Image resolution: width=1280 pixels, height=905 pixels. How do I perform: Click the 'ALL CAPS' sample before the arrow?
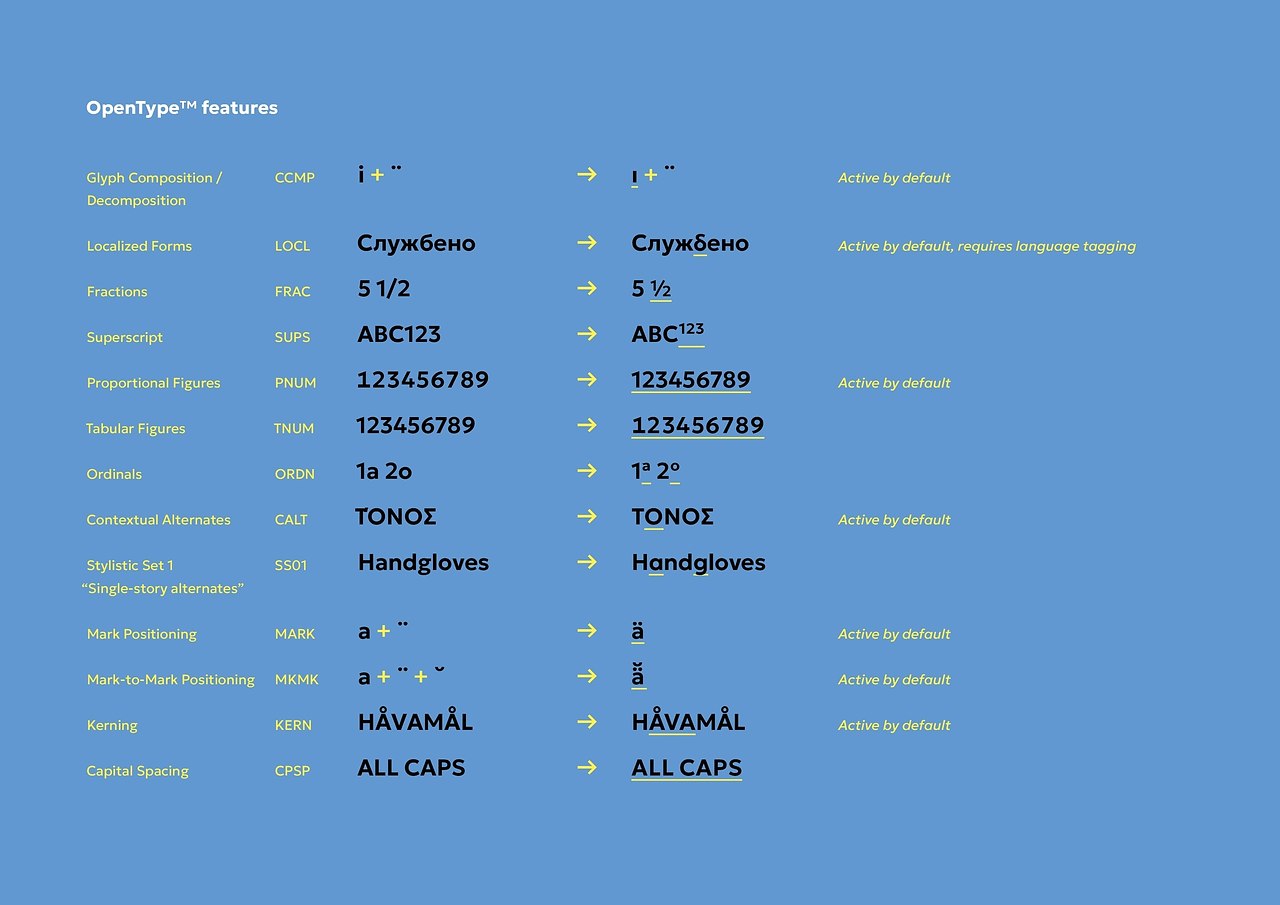[x=411, y=769]
